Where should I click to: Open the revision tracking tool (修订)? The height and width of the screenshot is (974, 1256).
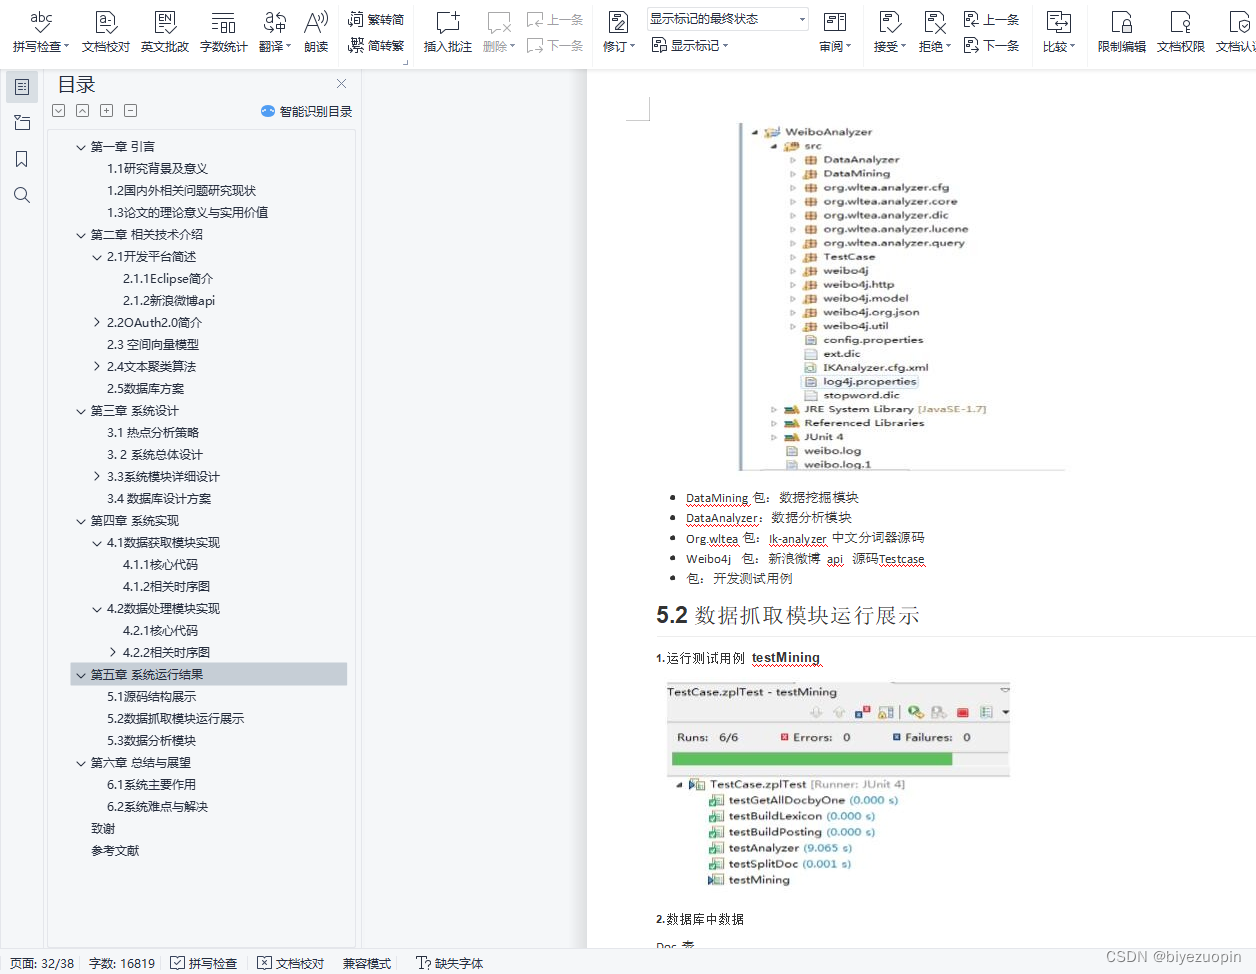(619, 32)
